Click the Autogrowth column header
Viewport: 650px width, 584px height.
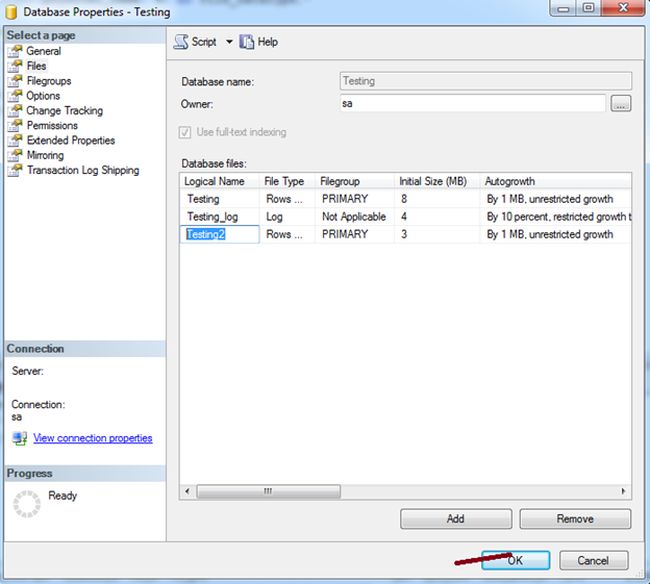point(556,181)
